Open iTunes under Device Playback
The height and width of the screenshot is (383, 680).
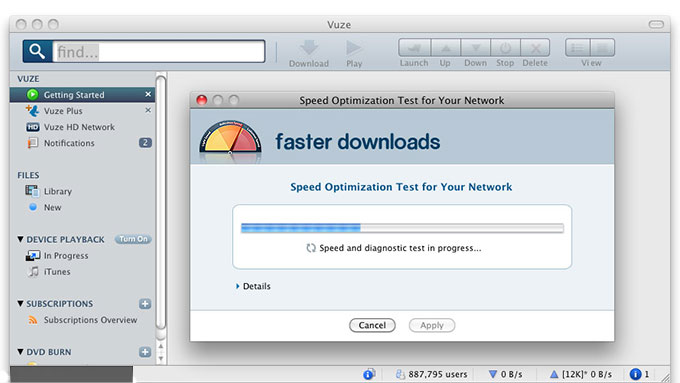(57, 272)
